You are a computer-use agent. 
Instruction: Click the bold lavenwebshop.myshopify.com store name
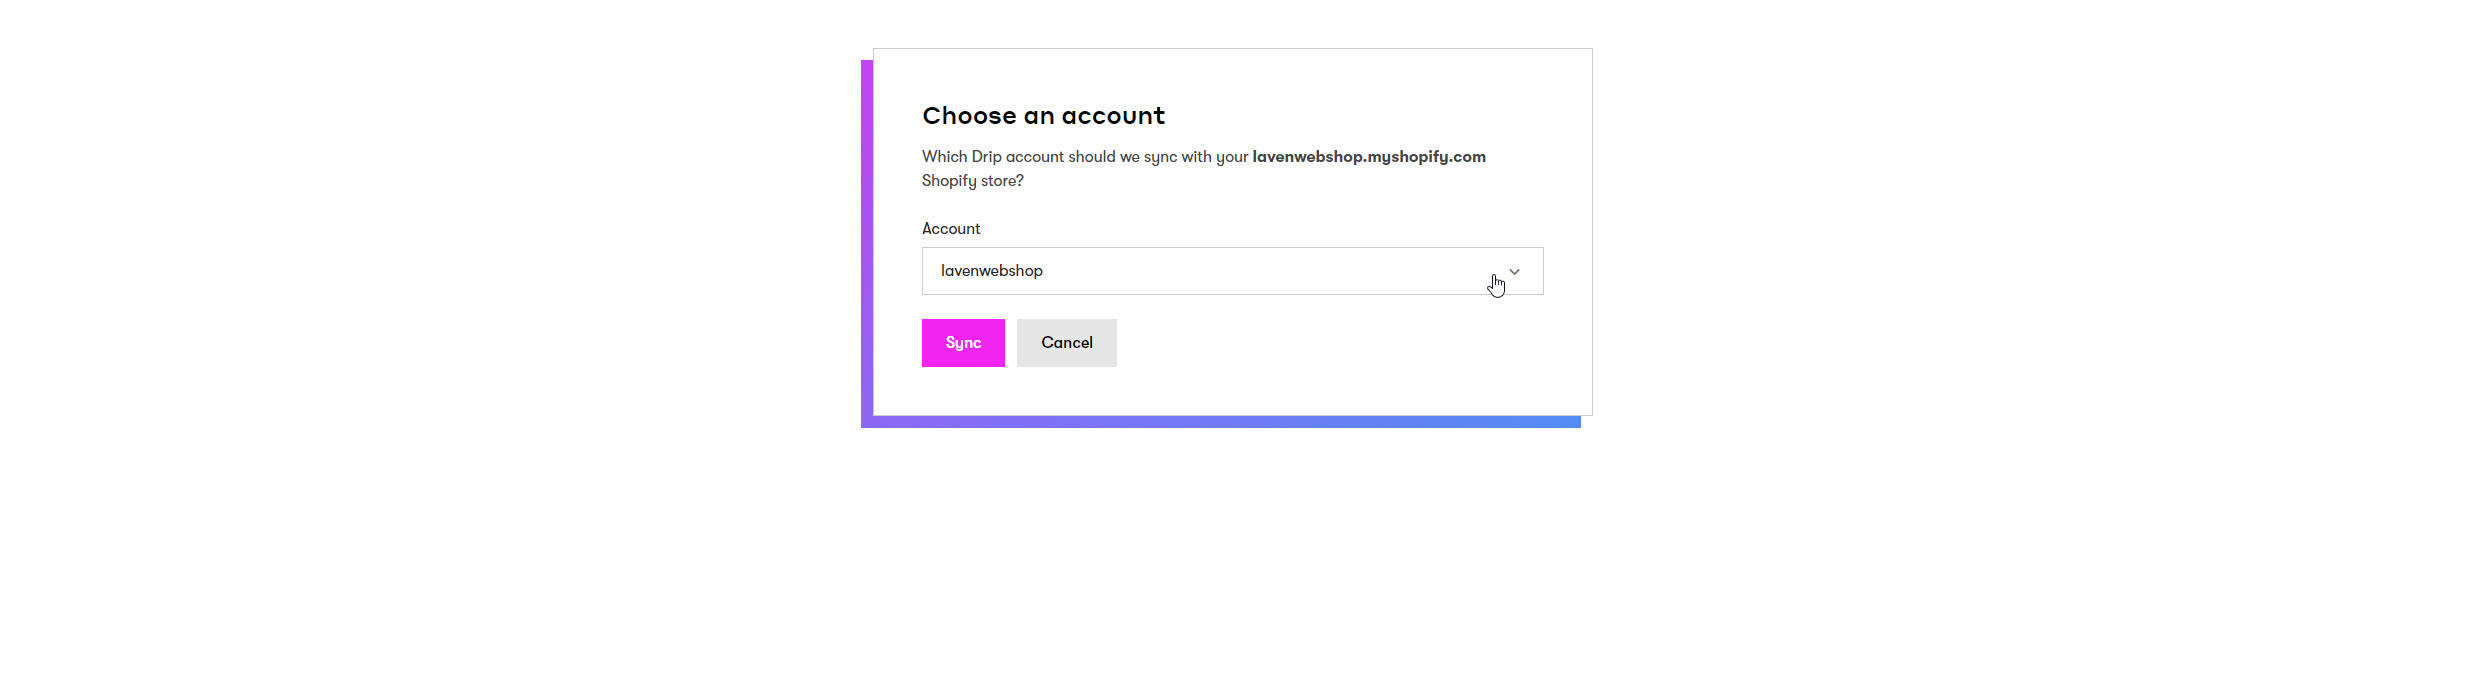point(1368,157)
